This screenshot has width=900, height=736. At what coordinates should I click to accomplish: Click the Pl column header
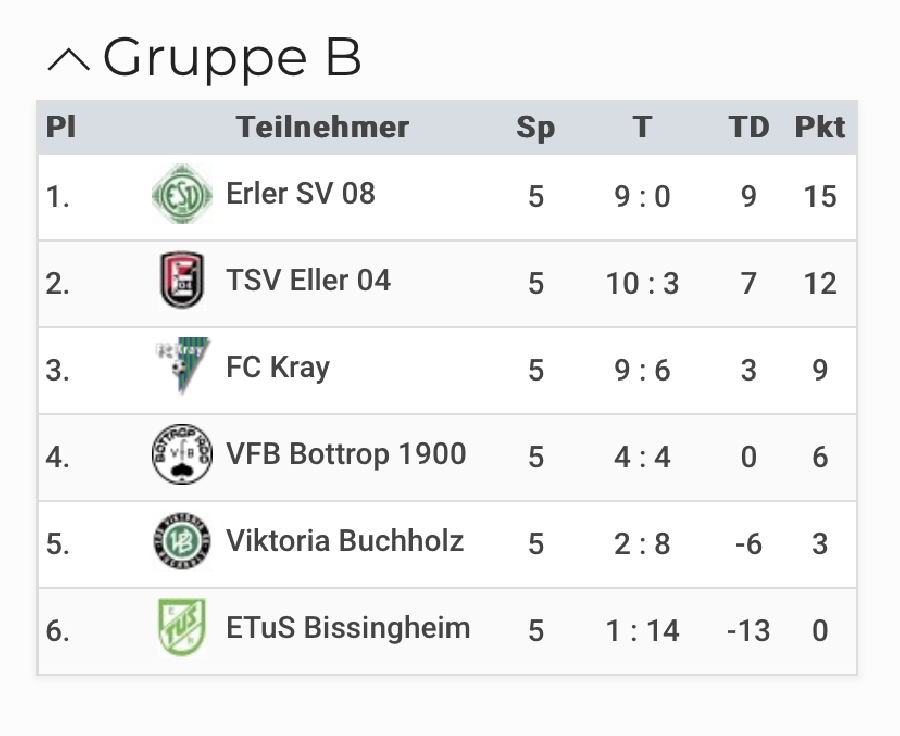61,127
